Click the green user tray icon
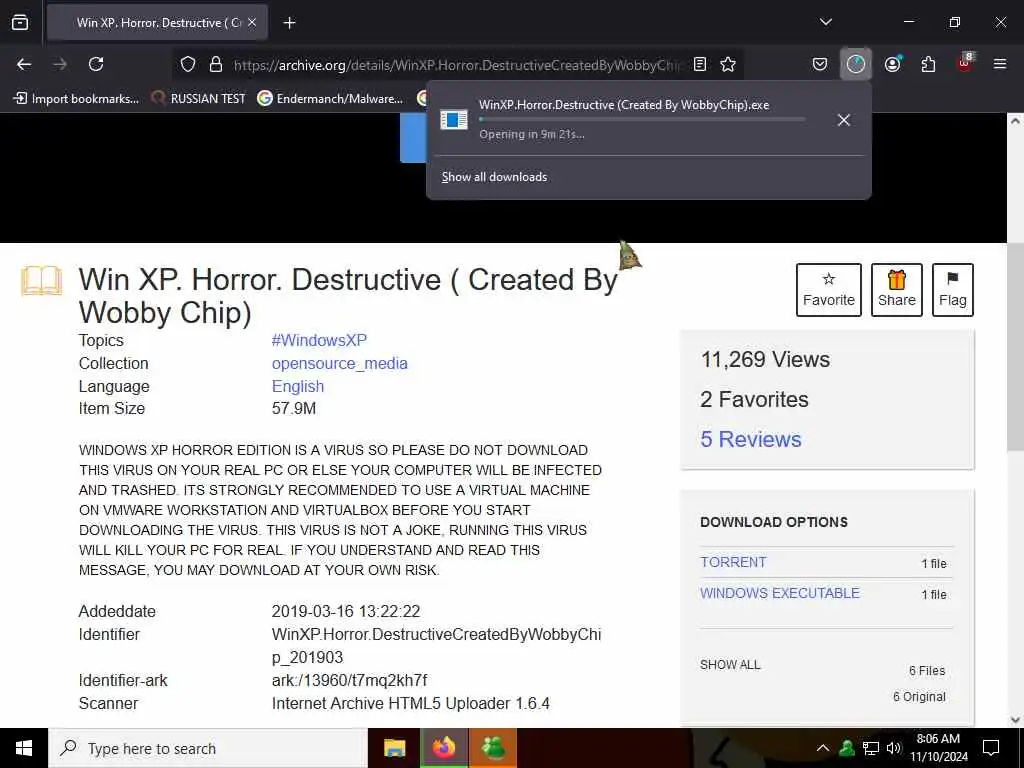This screenshot has height=768, width=1024. [847, 748]
